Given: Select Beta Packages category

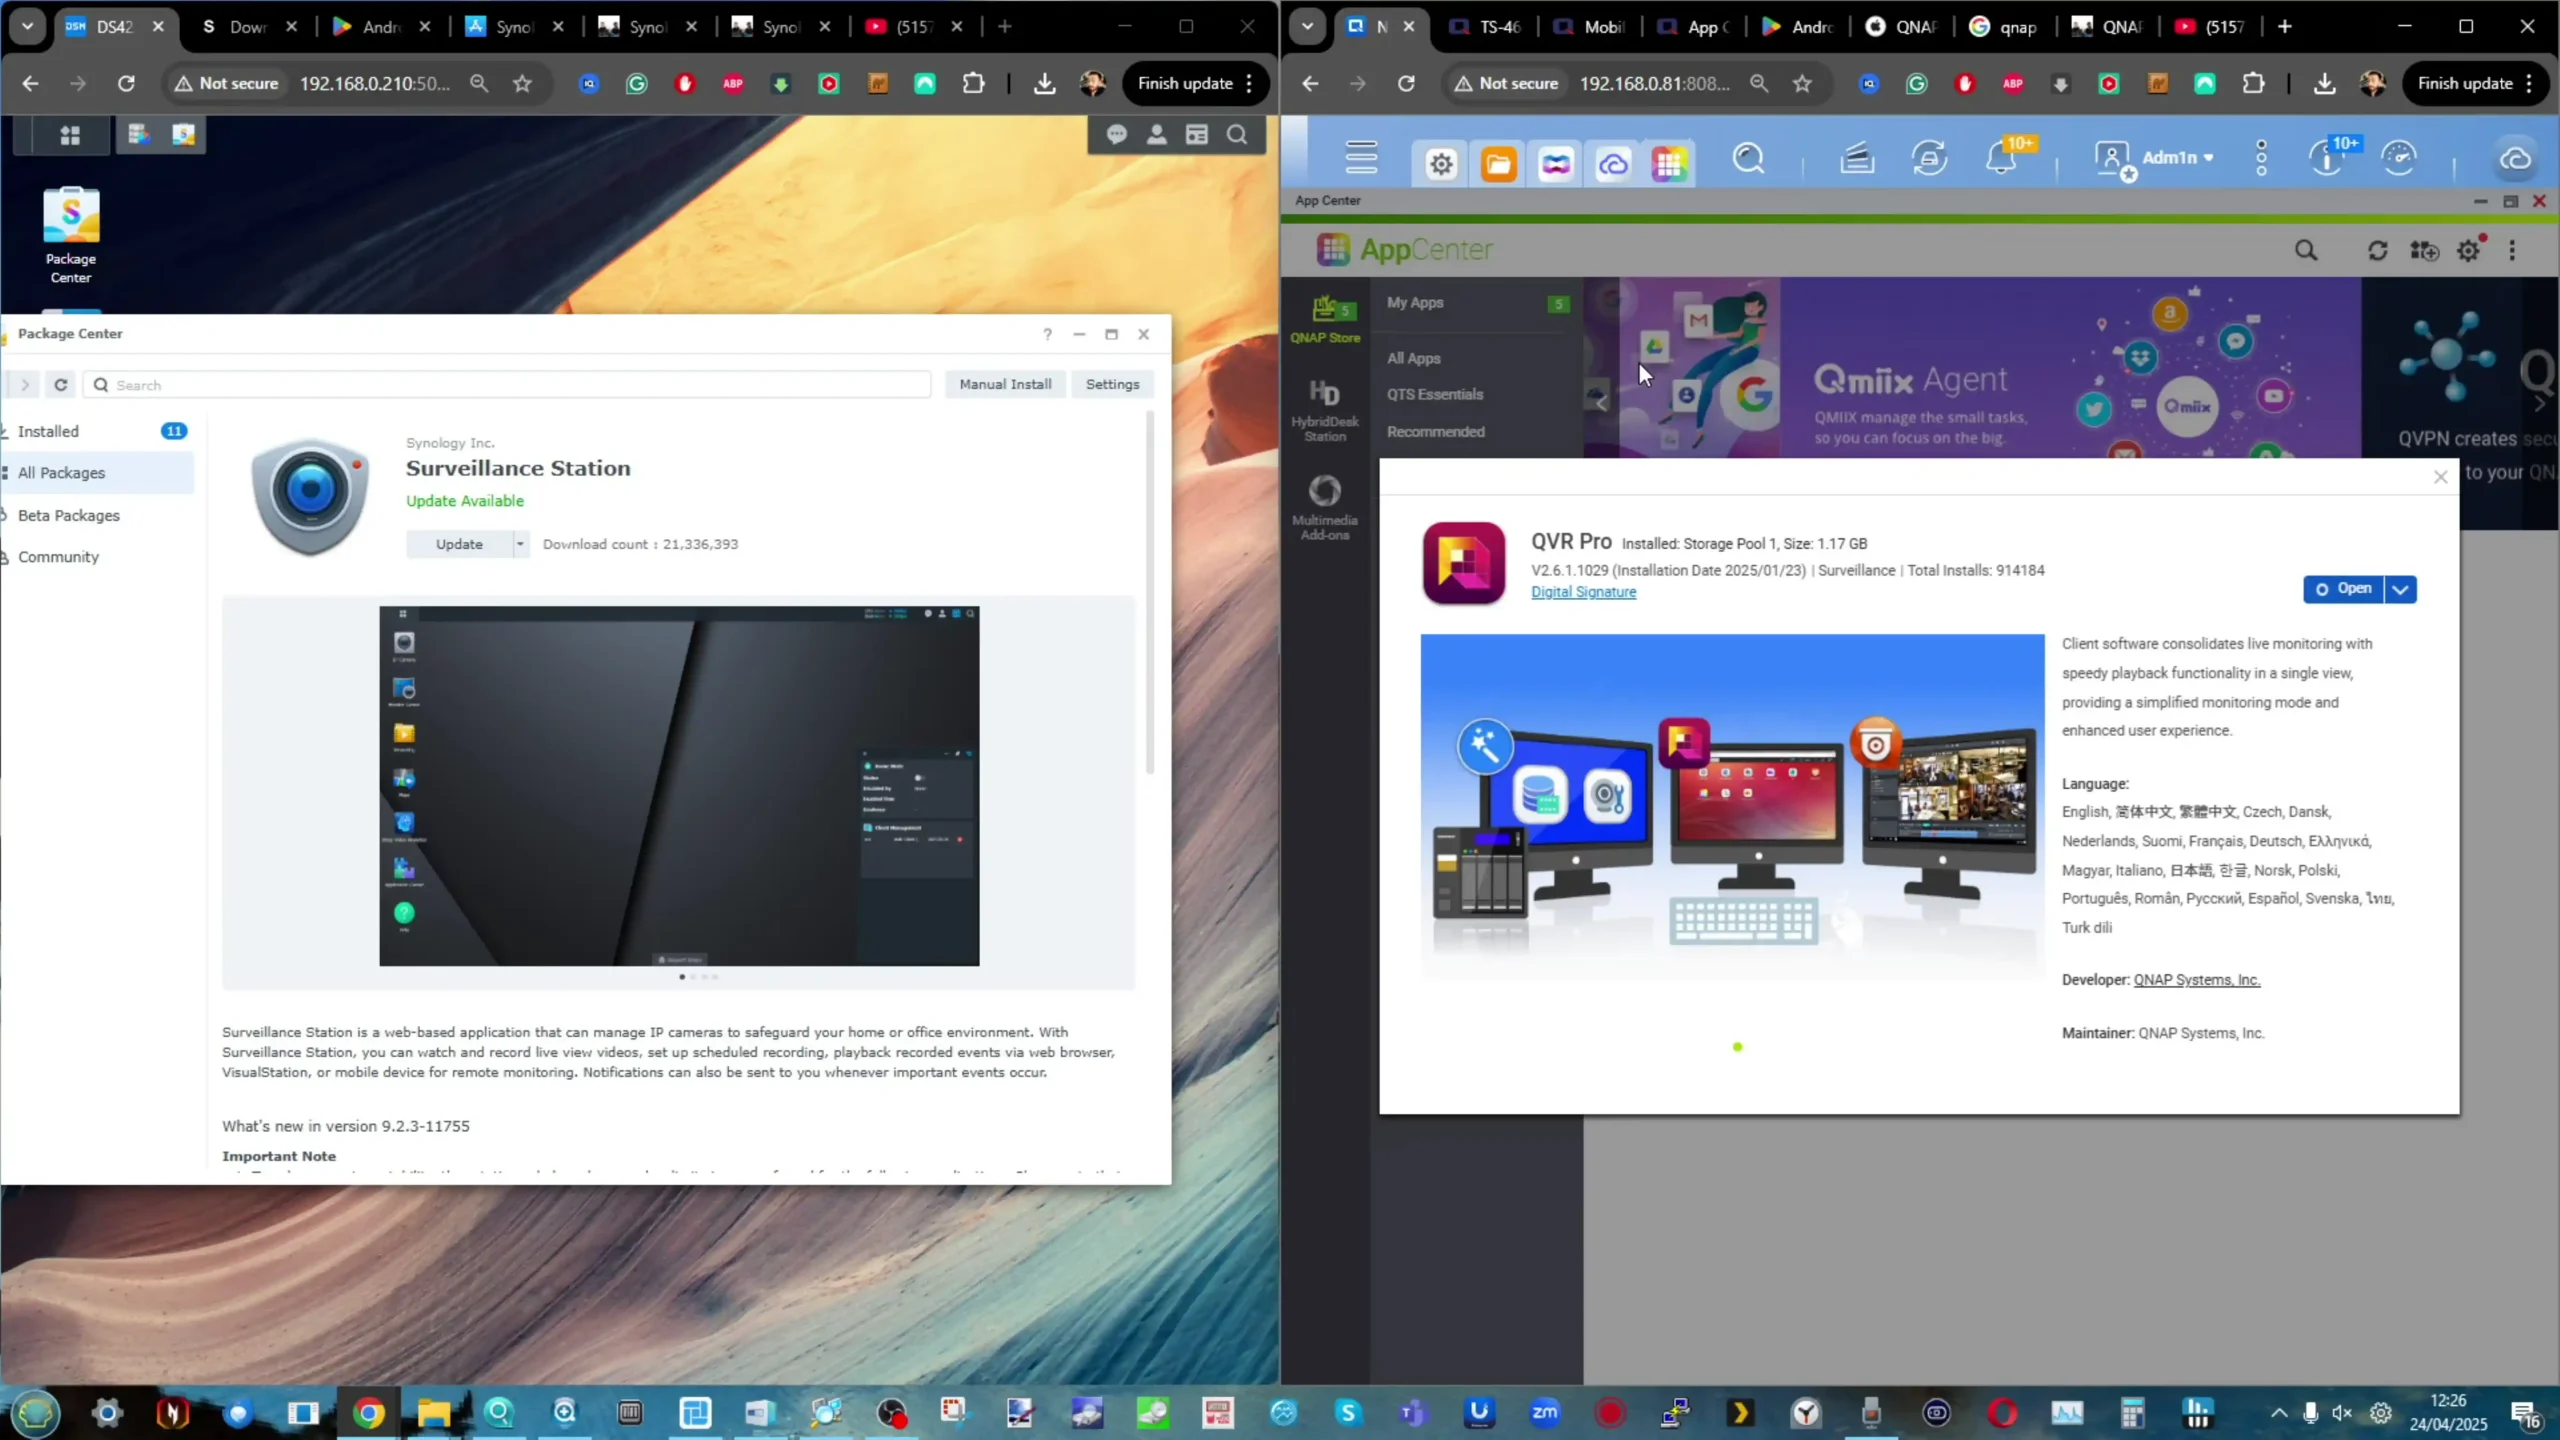Looking at the screenshot, I should tap(97, 515).
